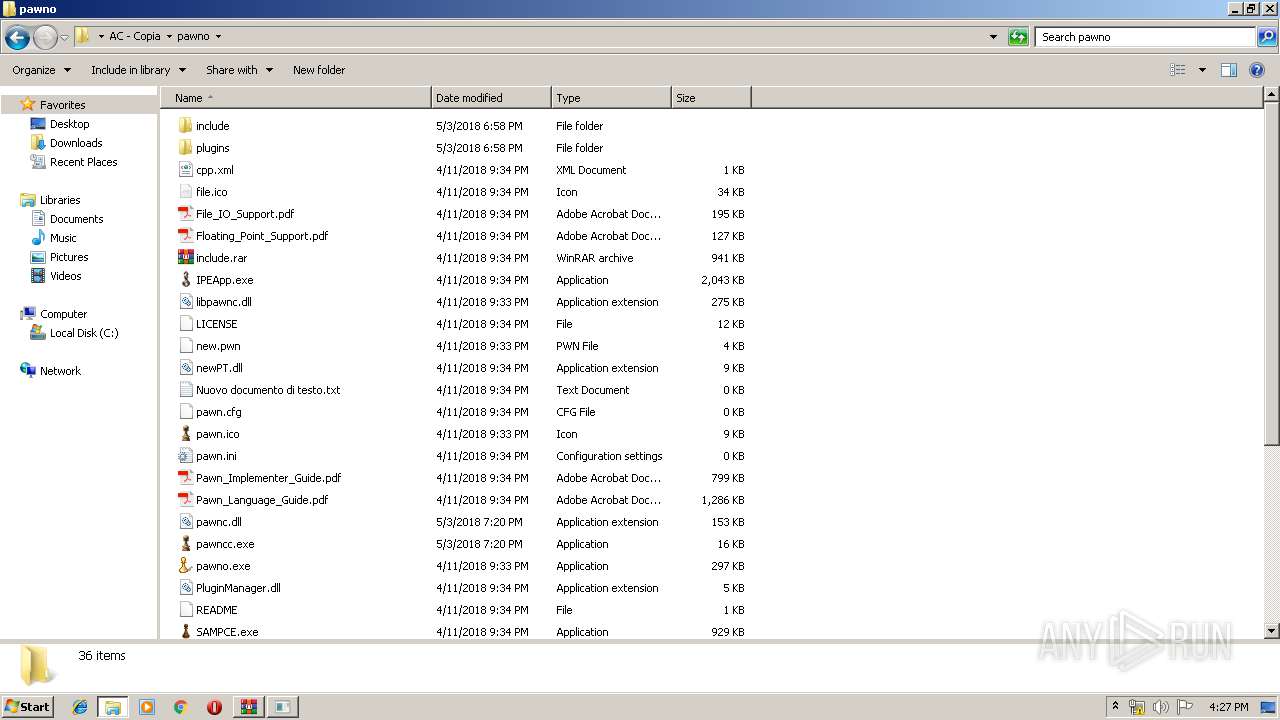Select the new.pwn file

coord(218,346)
